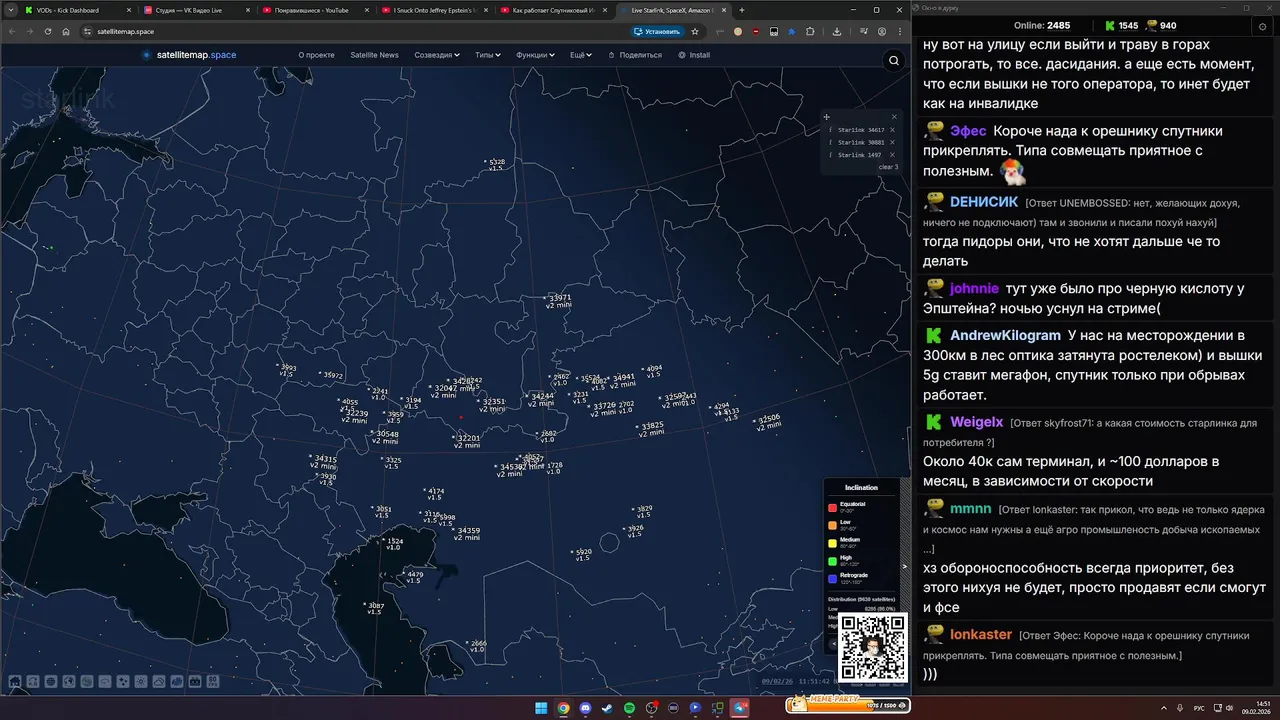Click satellite 5328 v1.5 on map

coord(495,164)
